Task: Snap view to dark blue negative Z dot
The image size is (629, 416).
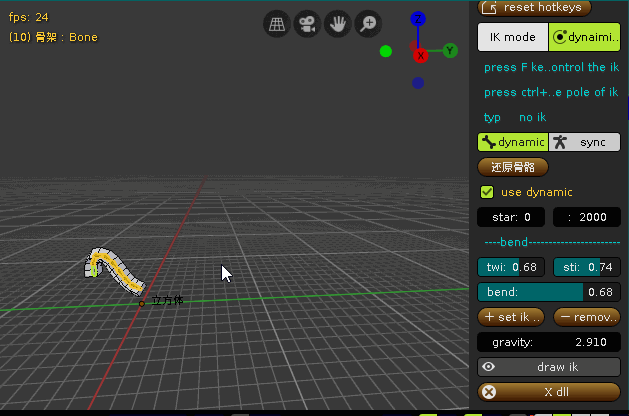Action: click(x=418, y=83)
